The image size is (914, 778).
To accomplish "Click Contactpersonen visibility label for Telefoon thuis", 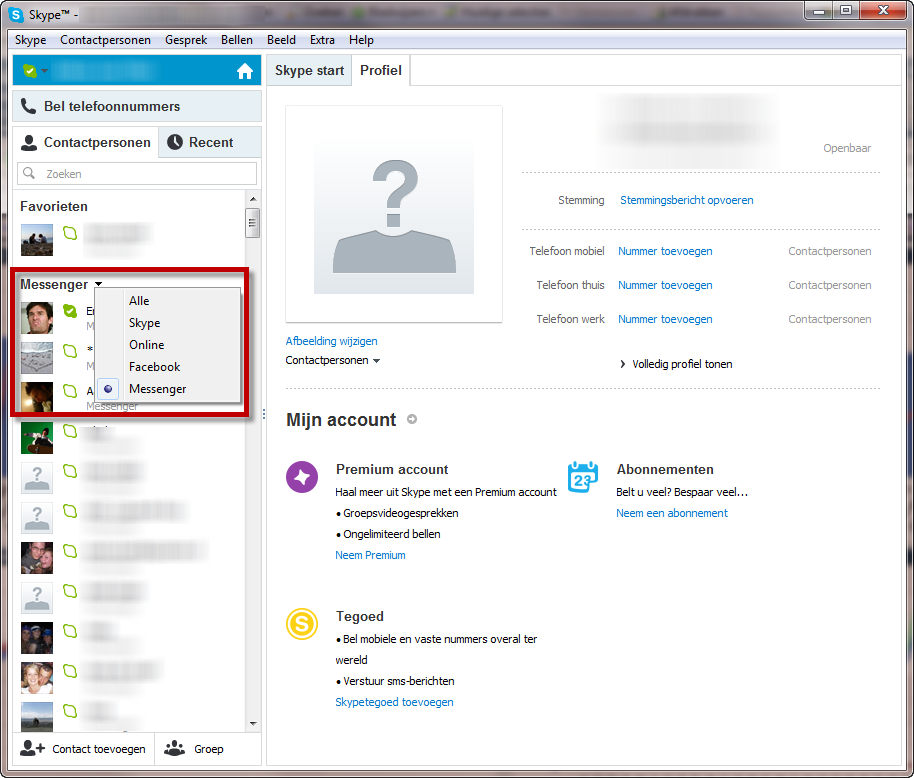I will pos(829,285).
